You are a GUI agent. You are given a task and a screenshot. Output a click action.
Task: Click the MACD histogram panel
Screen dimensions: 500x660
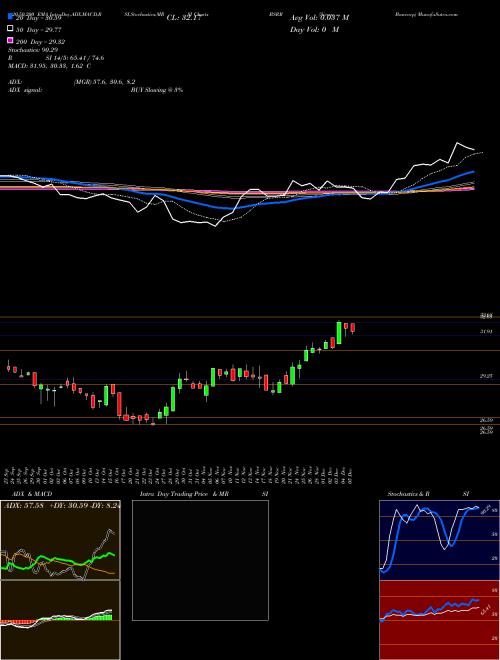tap(60, 620)
